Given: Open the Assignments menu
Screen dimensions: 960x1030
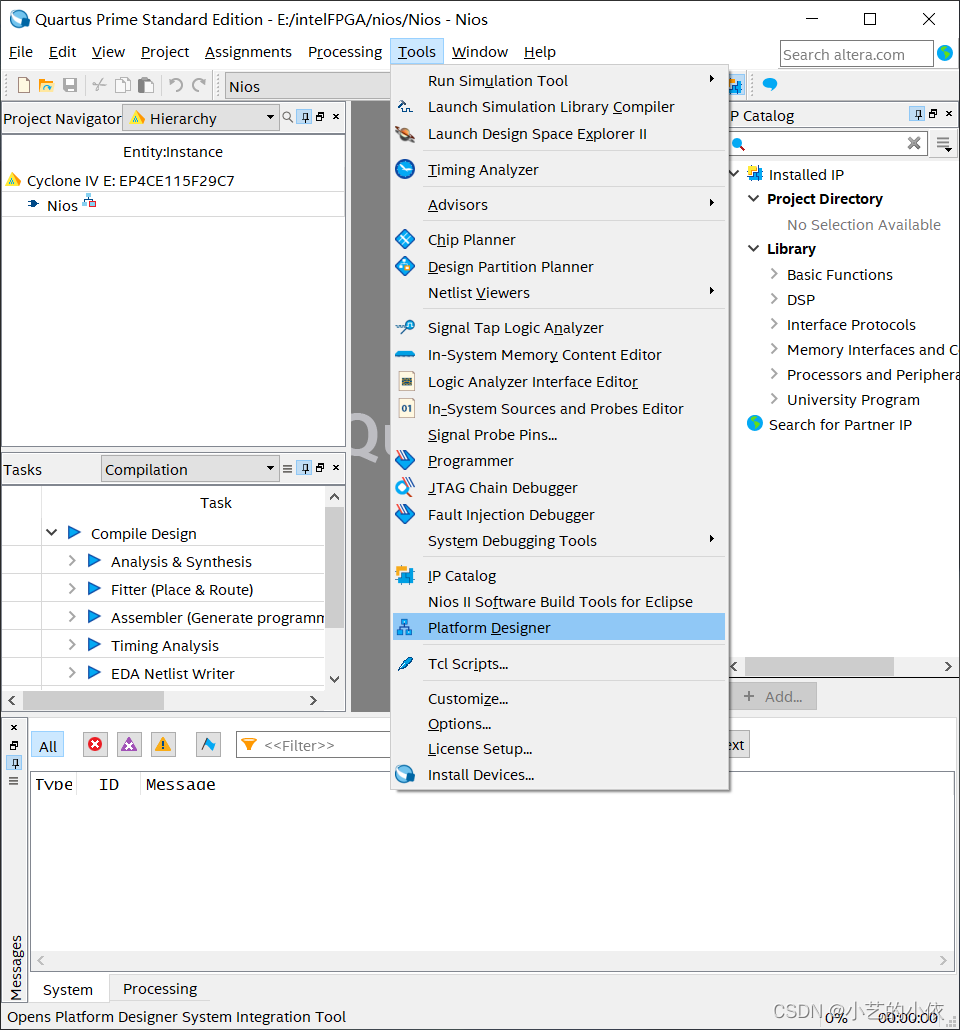Looking at the screenshot, I should pyautogui.click(x=248, y=52).
